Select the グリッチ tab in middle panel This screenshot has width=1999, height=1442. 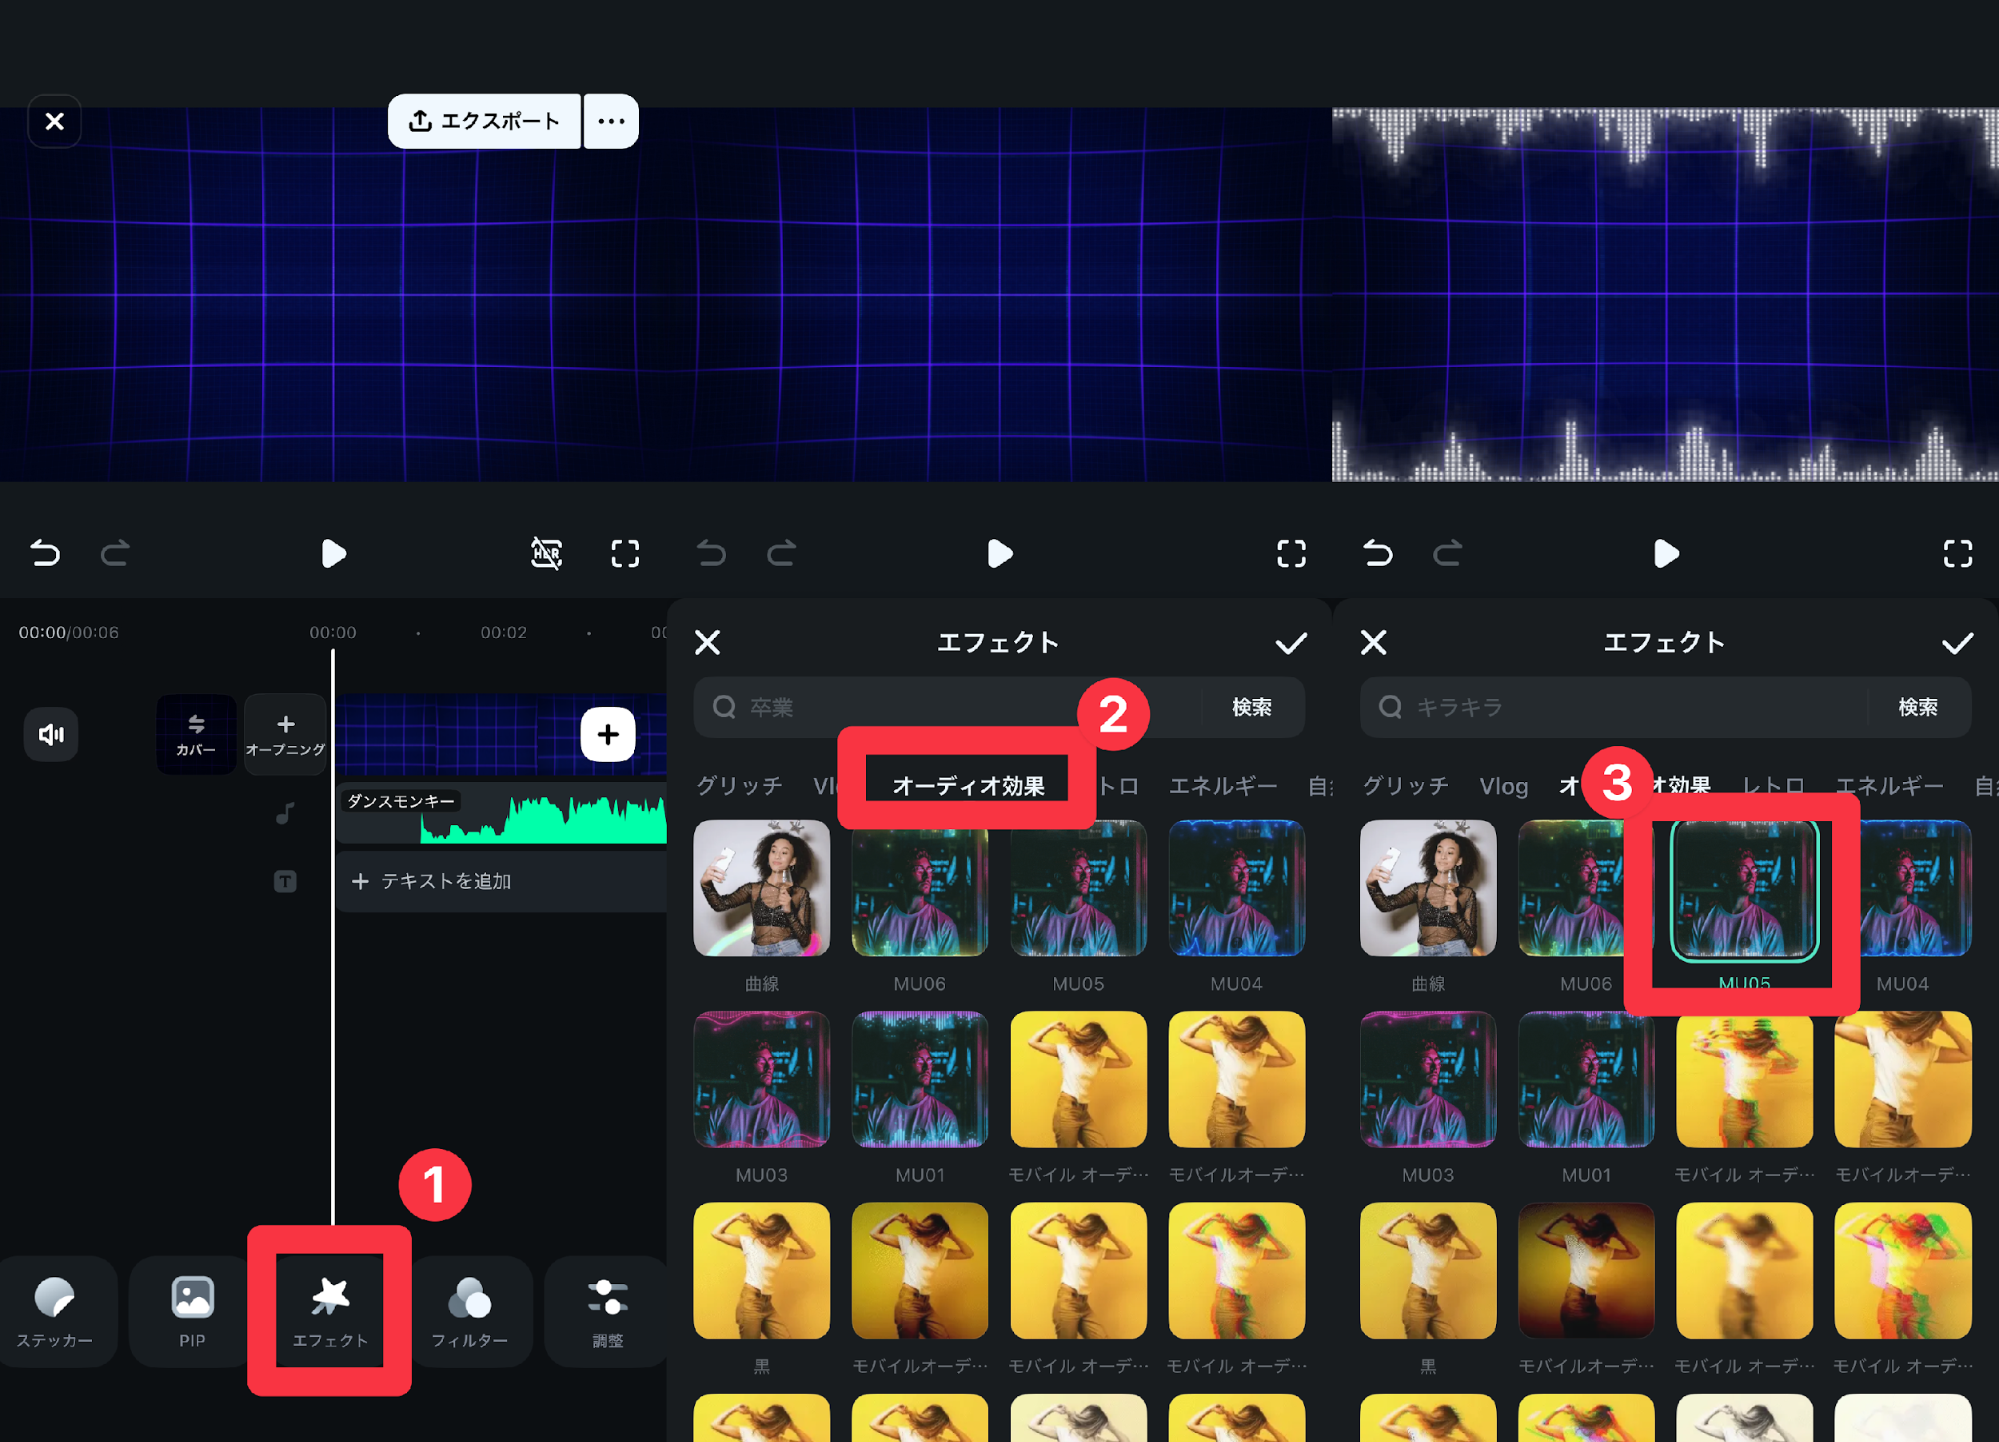pyautogui.click(x=739, y=785)
